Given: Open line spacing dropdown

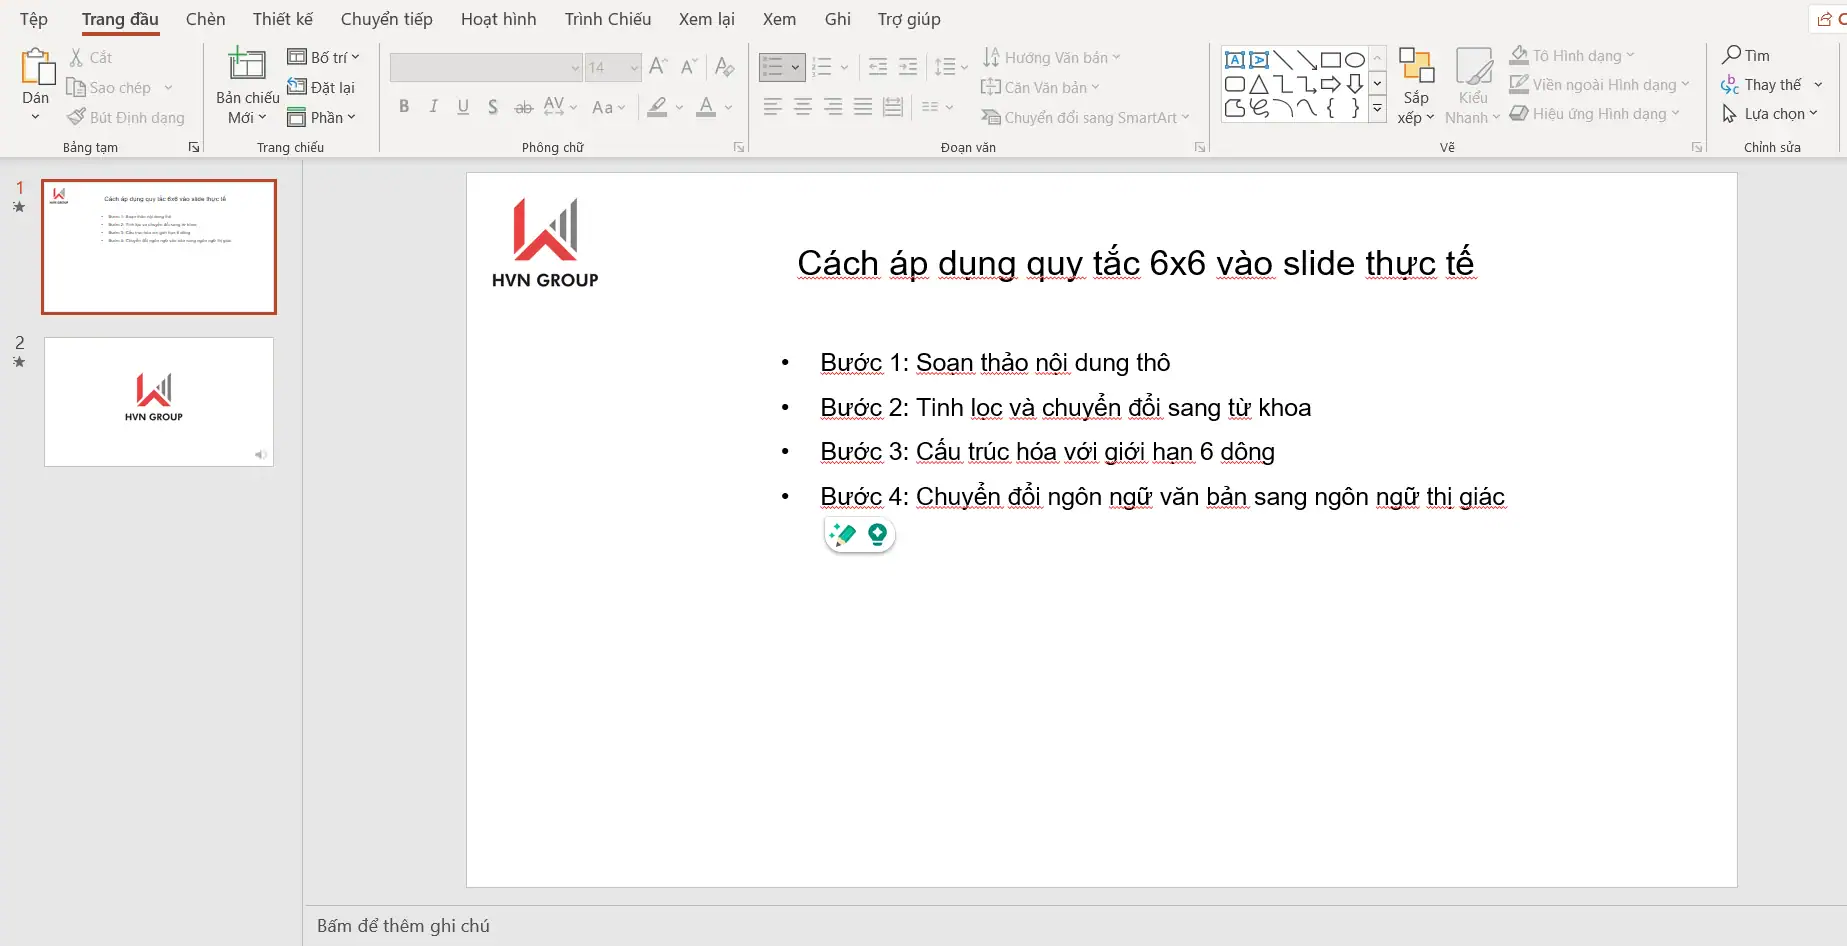Looking at the screenshot, I should coord(951,67).
